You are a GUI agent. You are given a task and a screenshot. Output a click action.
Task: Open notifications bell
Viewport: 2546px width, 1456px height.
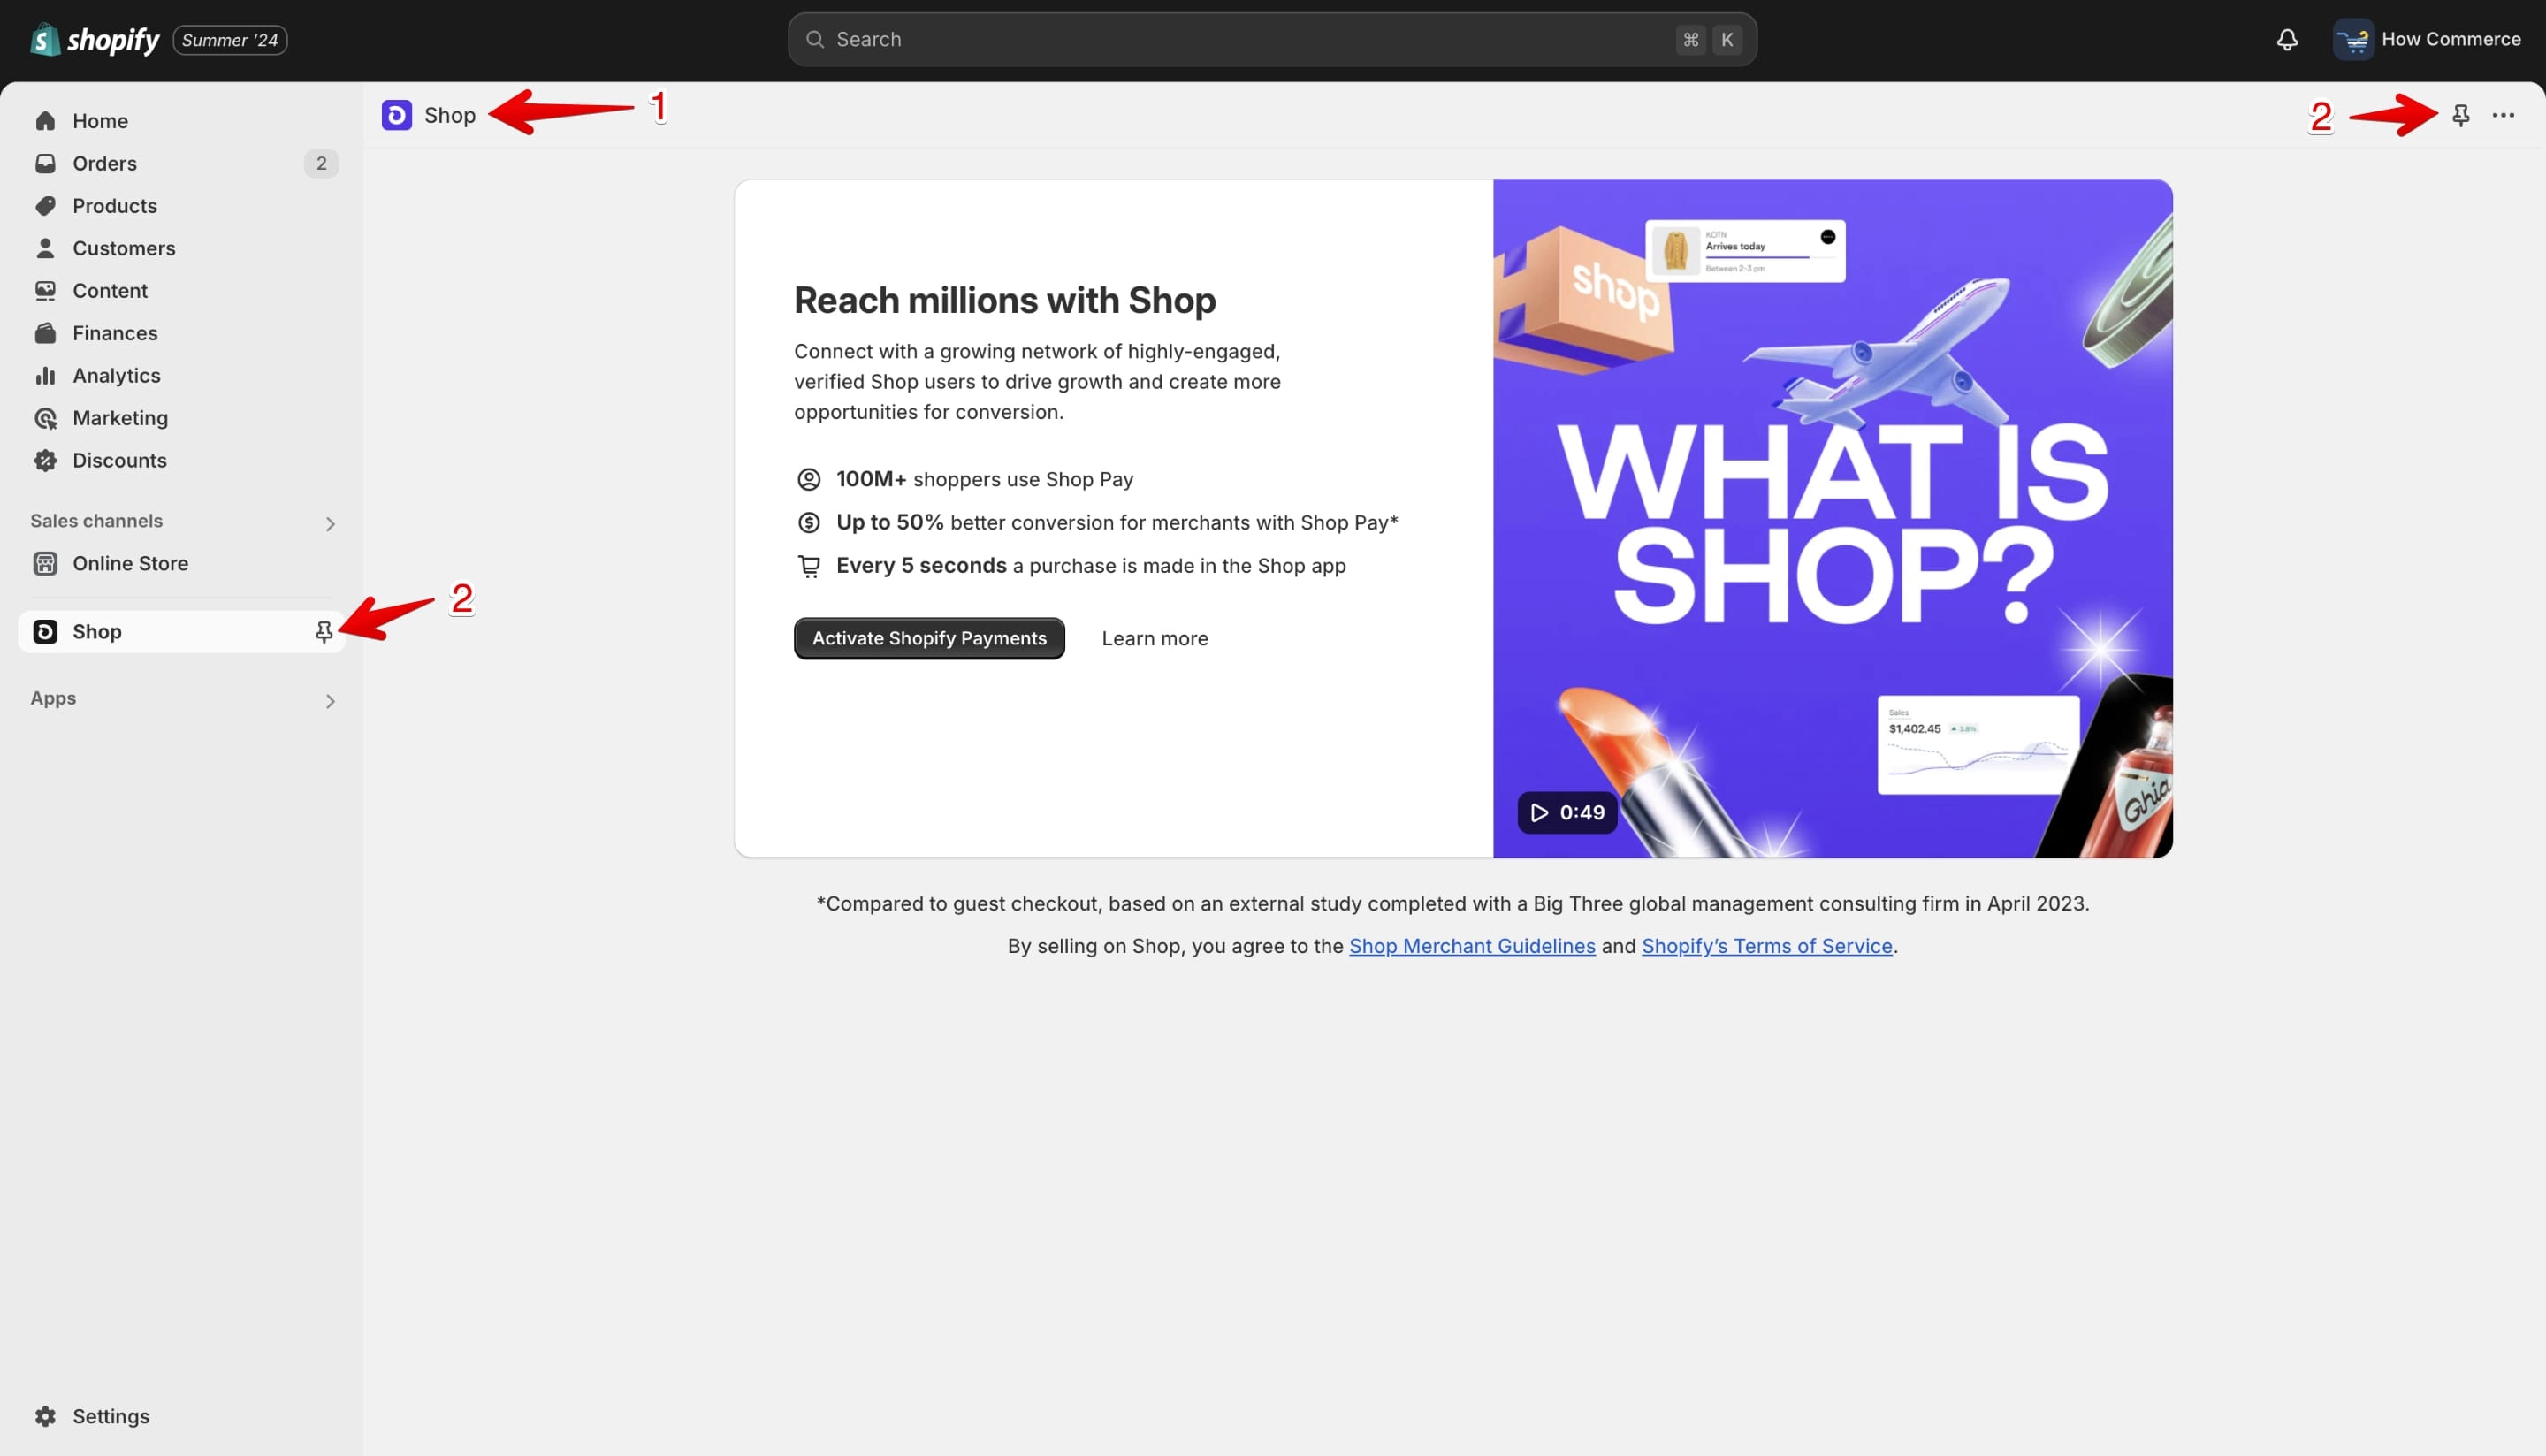point(2287,40)
